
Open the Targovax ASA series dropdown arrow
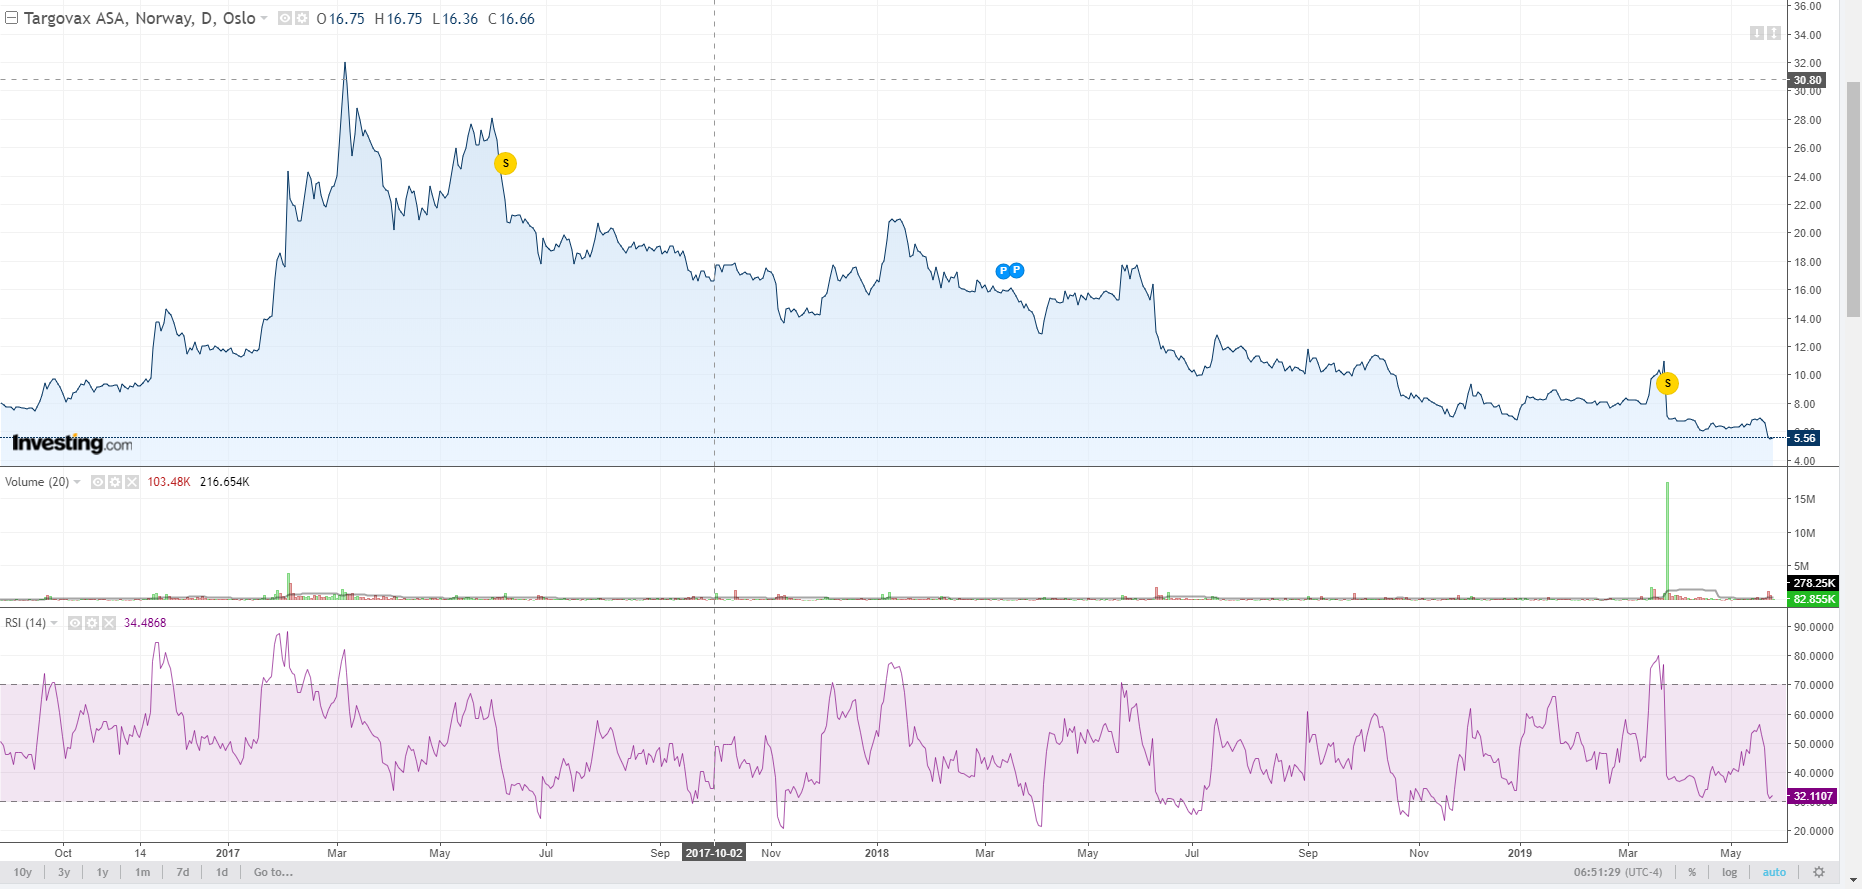coord(264,19)
